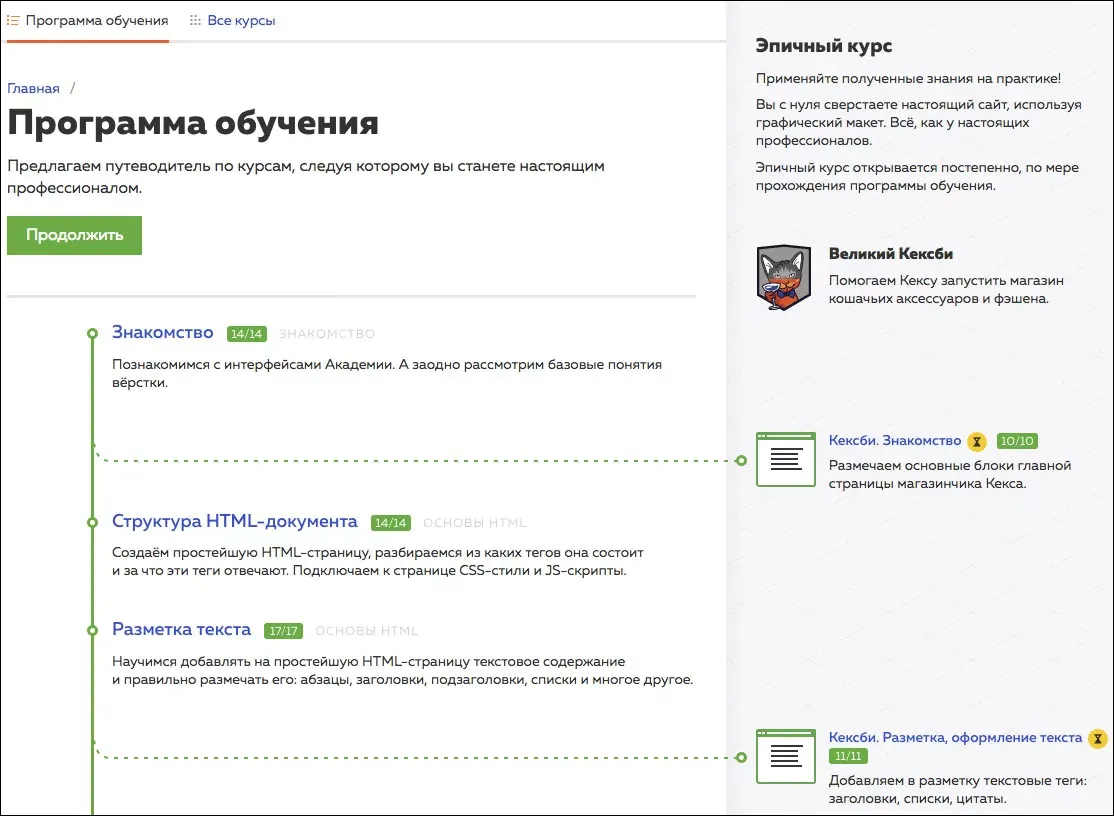Click the Великий Кексби cat avatar
This screenshot has width=1114, height=816.
(x=784, y=279)
